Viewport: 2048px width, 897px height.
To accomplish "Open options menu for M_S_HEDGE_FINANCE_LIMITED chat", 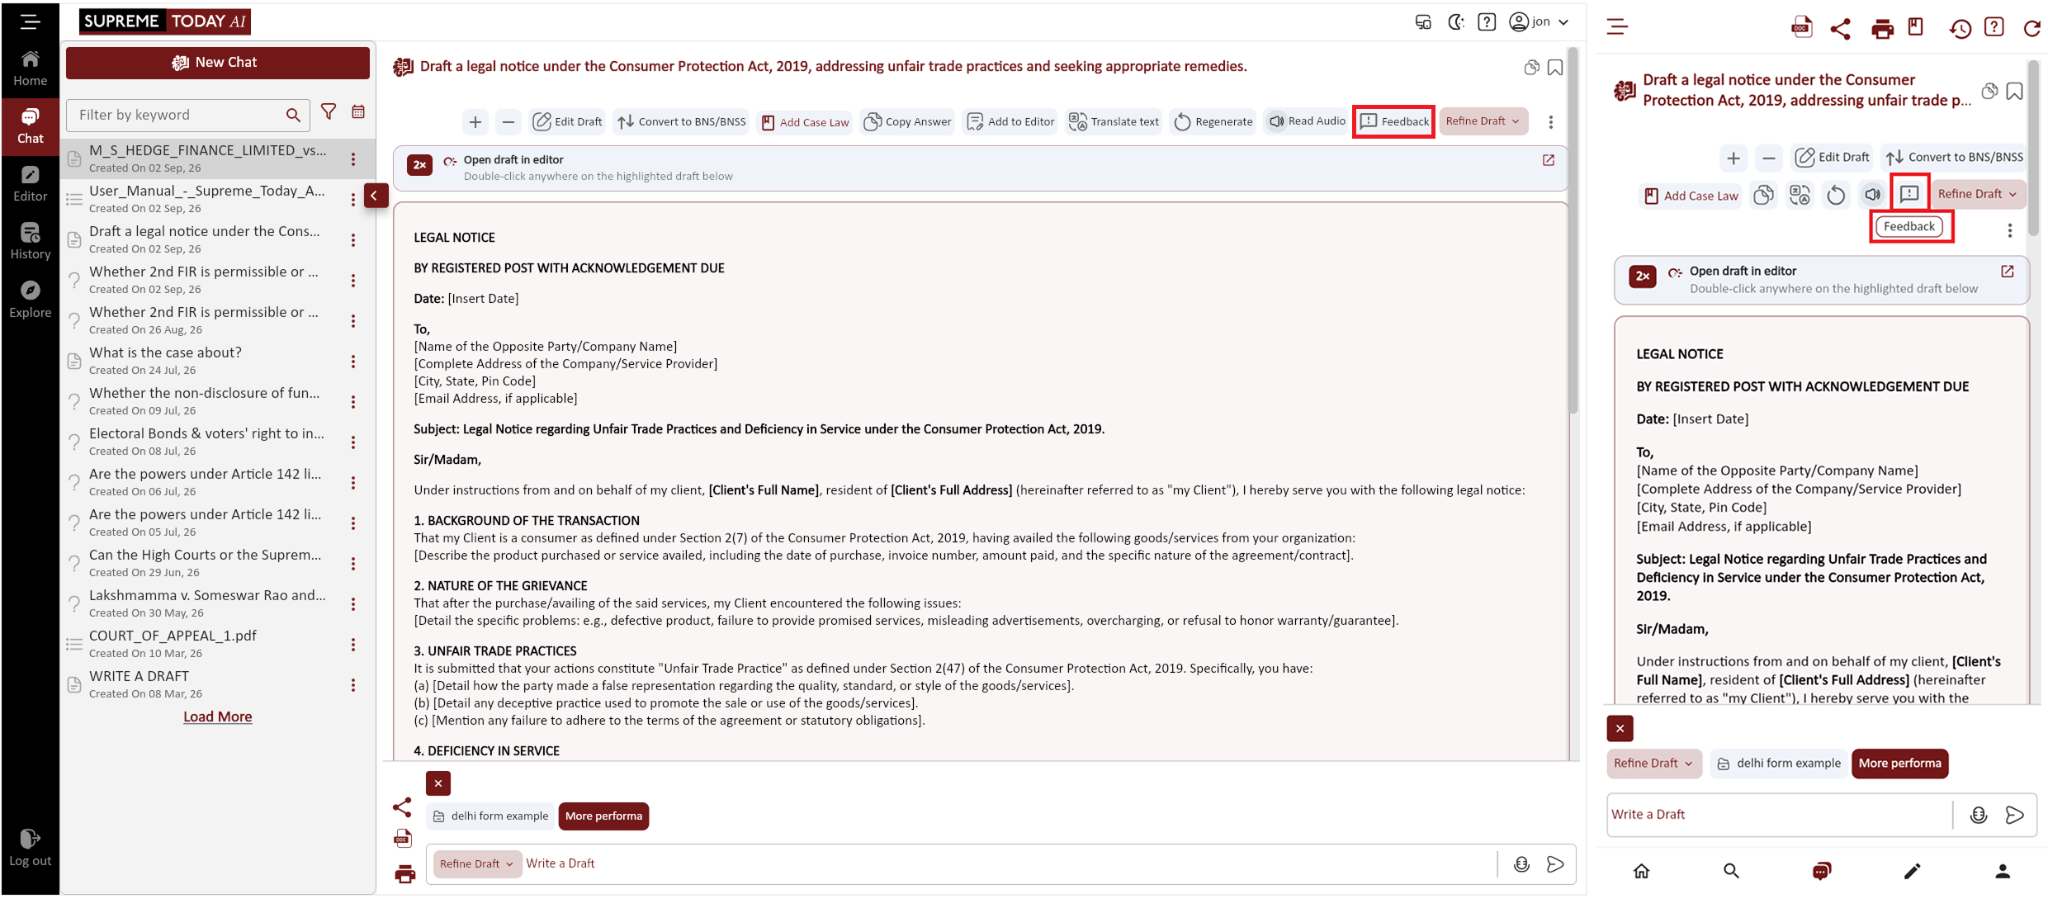I will click(x=353, y=159).
